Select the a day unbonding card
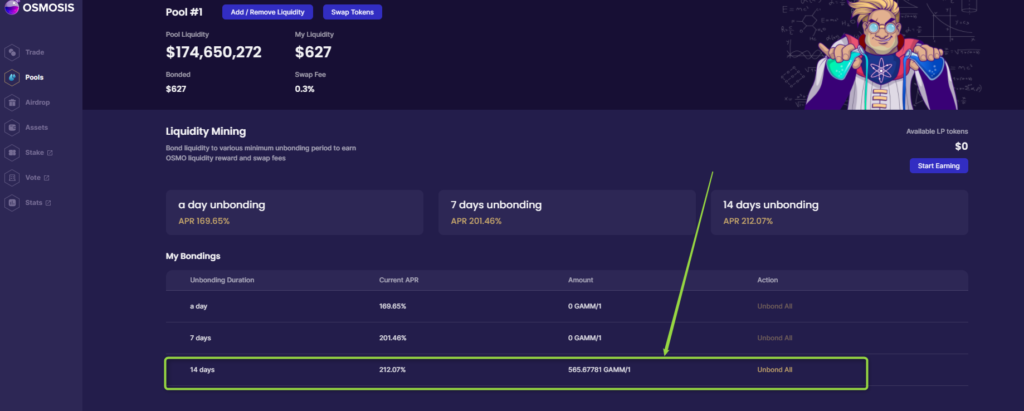The height and width of the screenshot is (411, 1024). (x=295, y=212)
